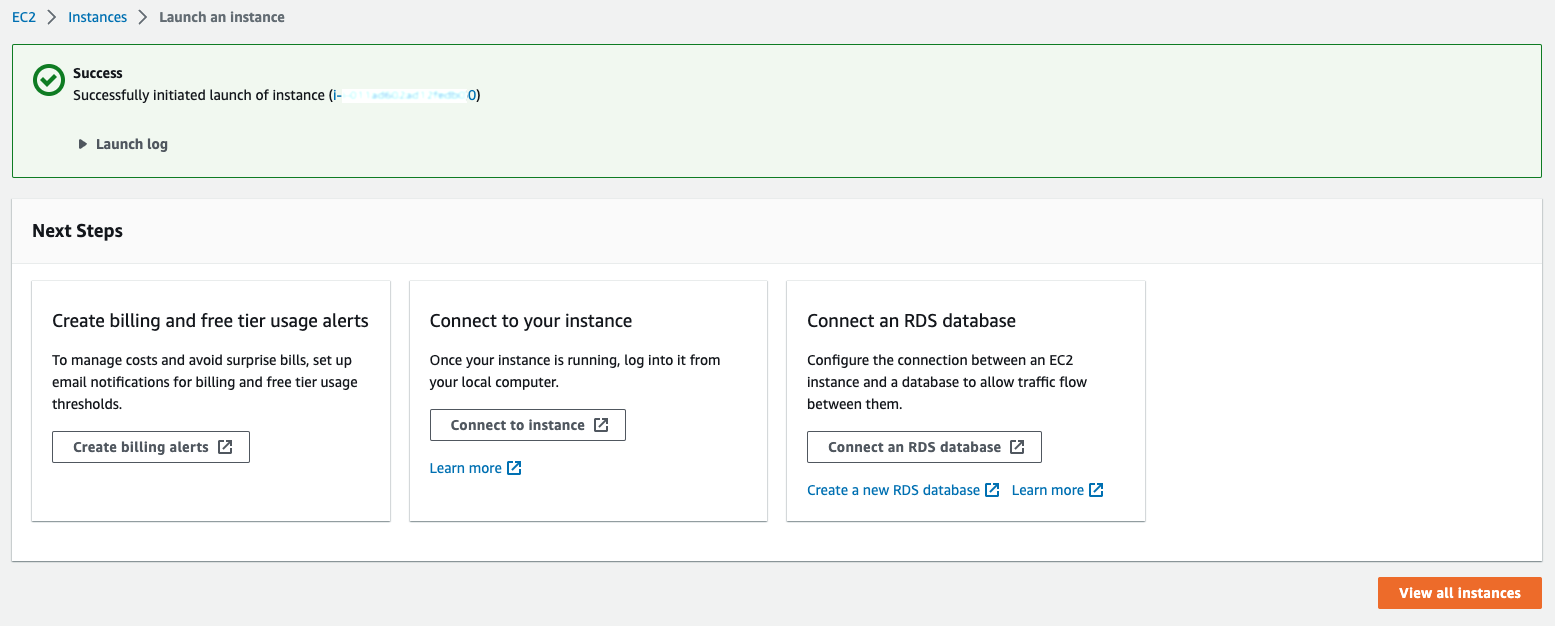Open the launched instance ID link
Image resolution: width=1555 pixels, height=626 pixels.
click(x=405, y=95)
